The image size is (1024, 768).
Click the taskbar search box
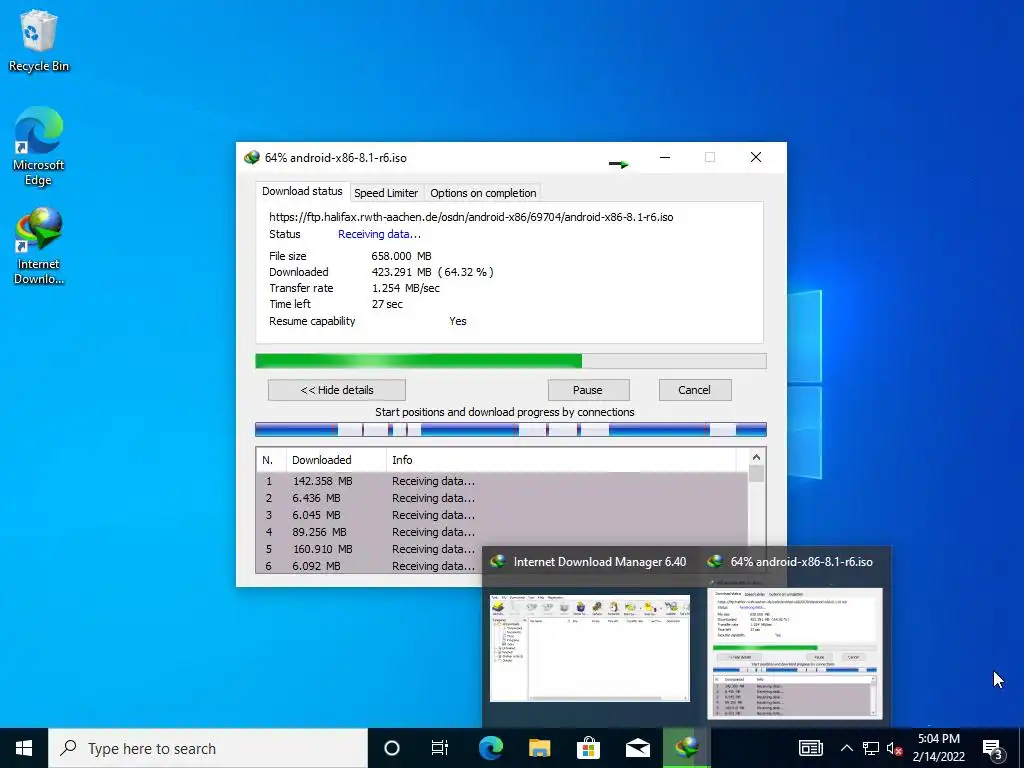point(208,748)
